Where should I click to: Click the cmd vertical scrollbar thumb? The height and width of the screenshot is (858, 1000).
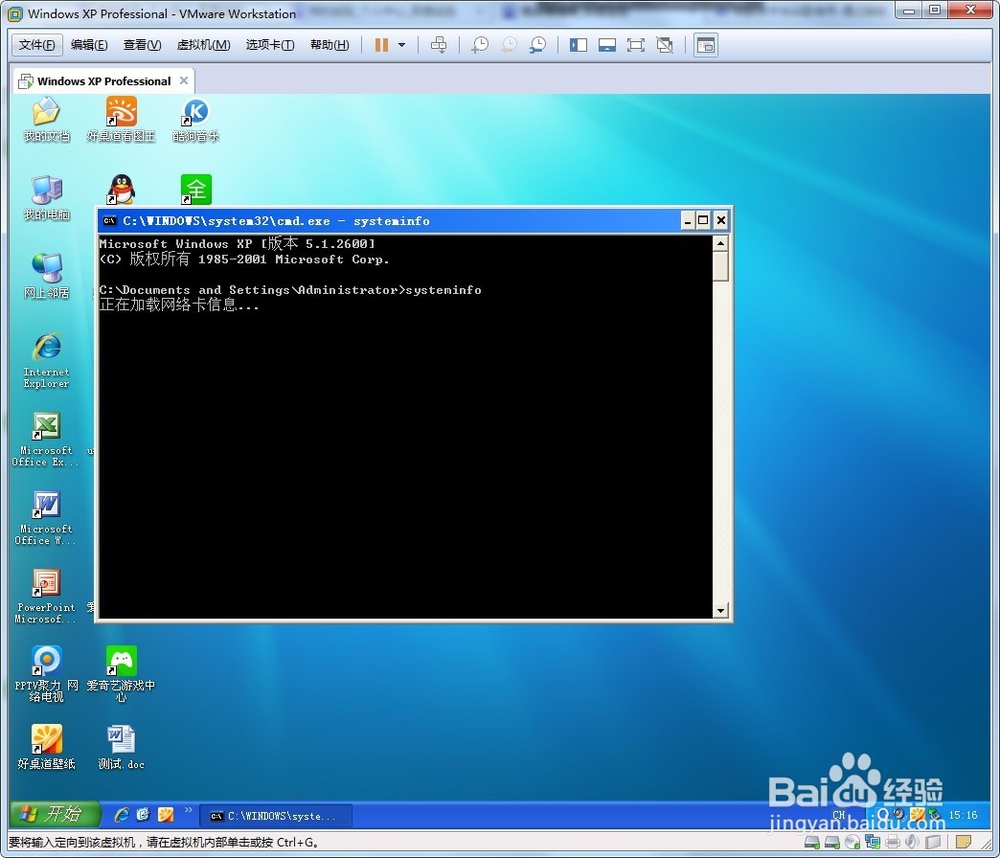click(x=721, y=266)
